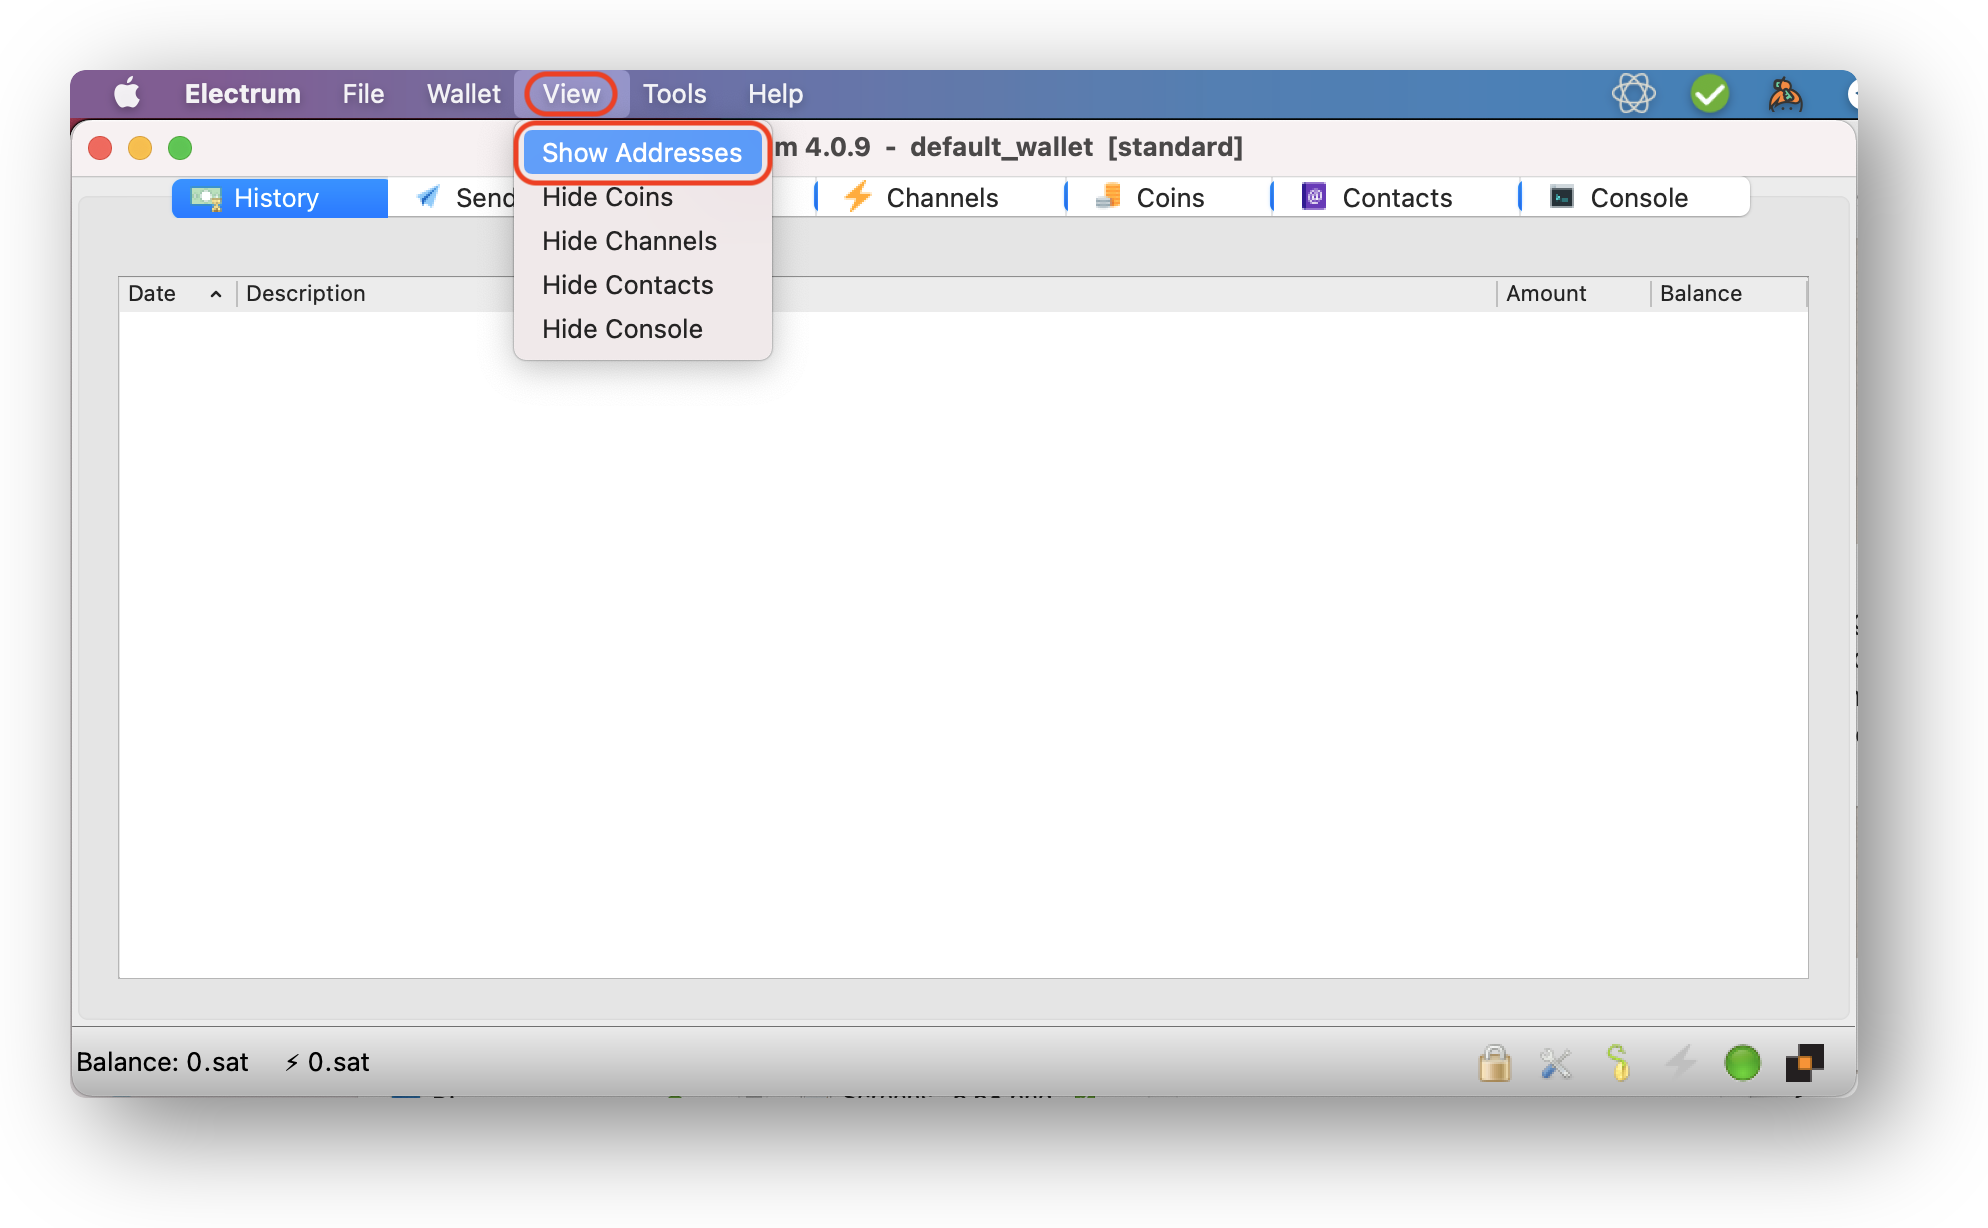Click the Amount column header
The image size is (1988, 1228).
click(1573, 294)
